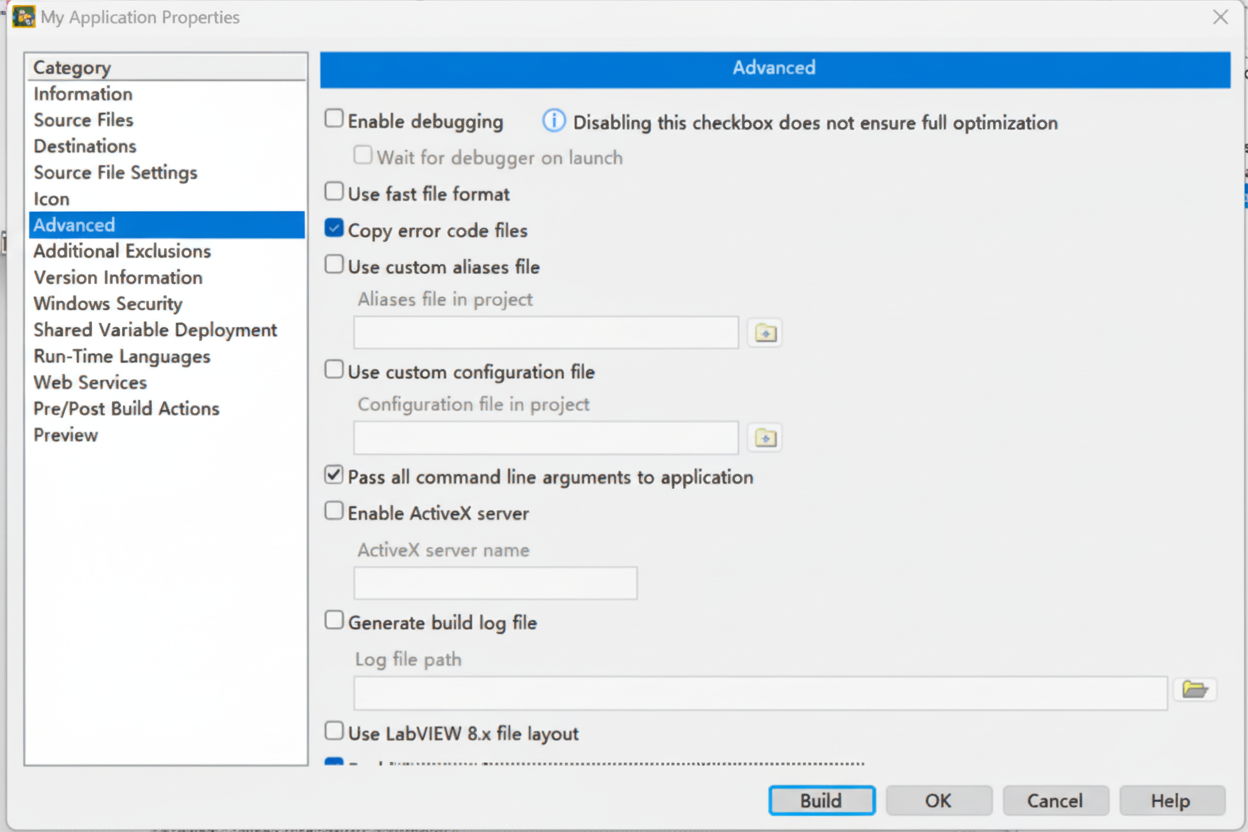
Task: Check Generate build log file
Action: (x=333, y=618)
